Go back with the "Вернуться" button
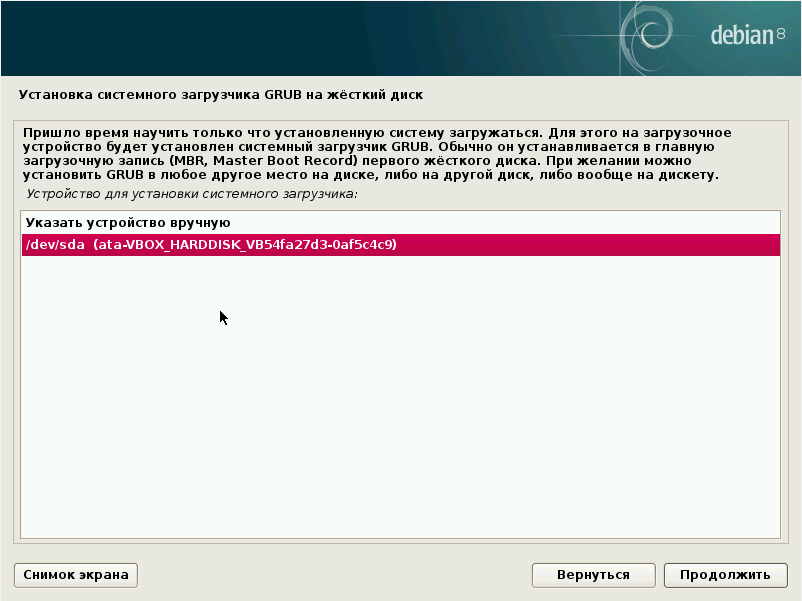 [x=593, y=575]
